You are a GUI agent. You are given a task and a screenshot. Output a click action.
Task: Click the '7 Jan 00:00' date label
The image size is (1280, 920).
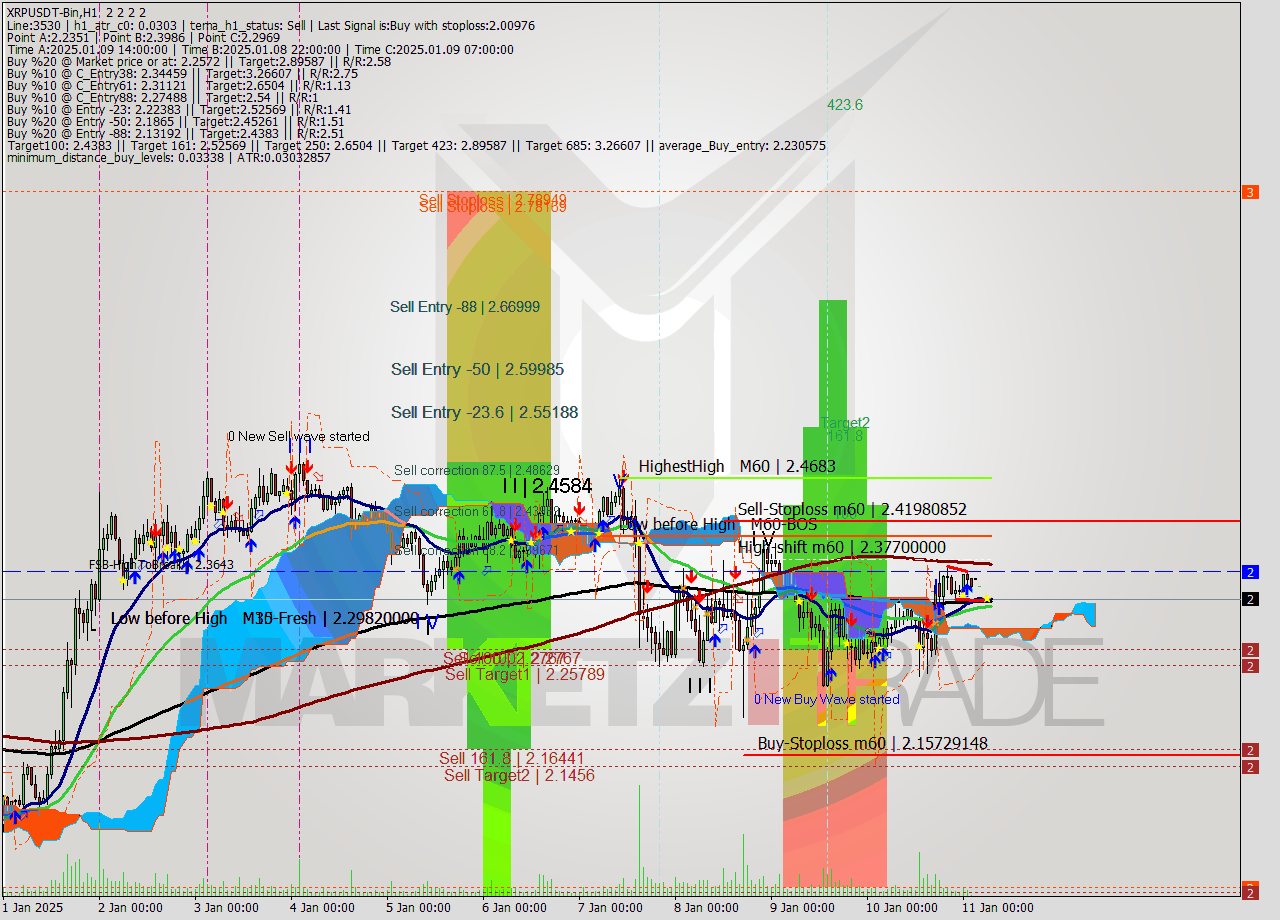[610, 908]
